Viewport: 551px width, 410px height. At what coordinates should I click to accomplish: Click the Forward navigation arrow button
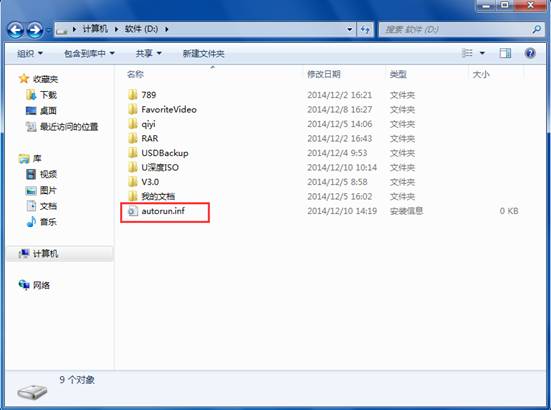pos(35,30)
